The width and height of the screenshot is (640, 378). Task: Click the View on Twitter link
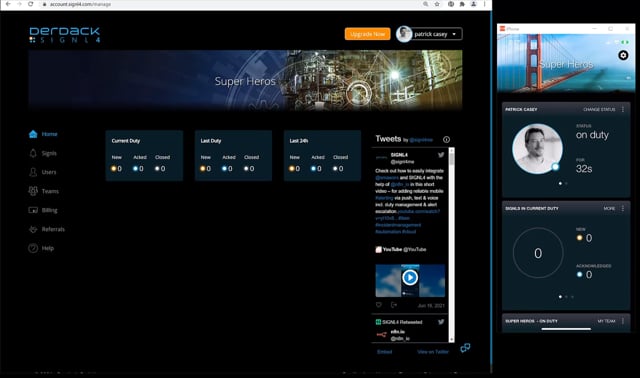tap(433, 351)
